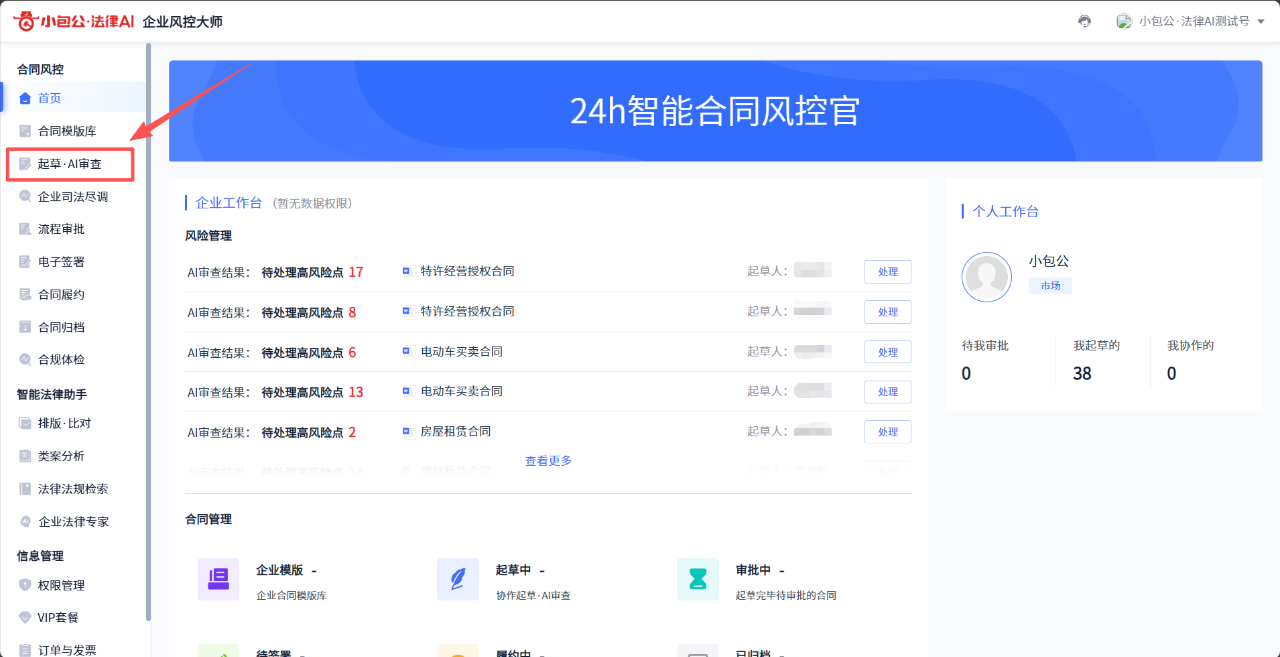Viewport: 1280px width, 657px height.
Task: Open 起草·AI审查 in the sidebar
Action: [69, 164]
